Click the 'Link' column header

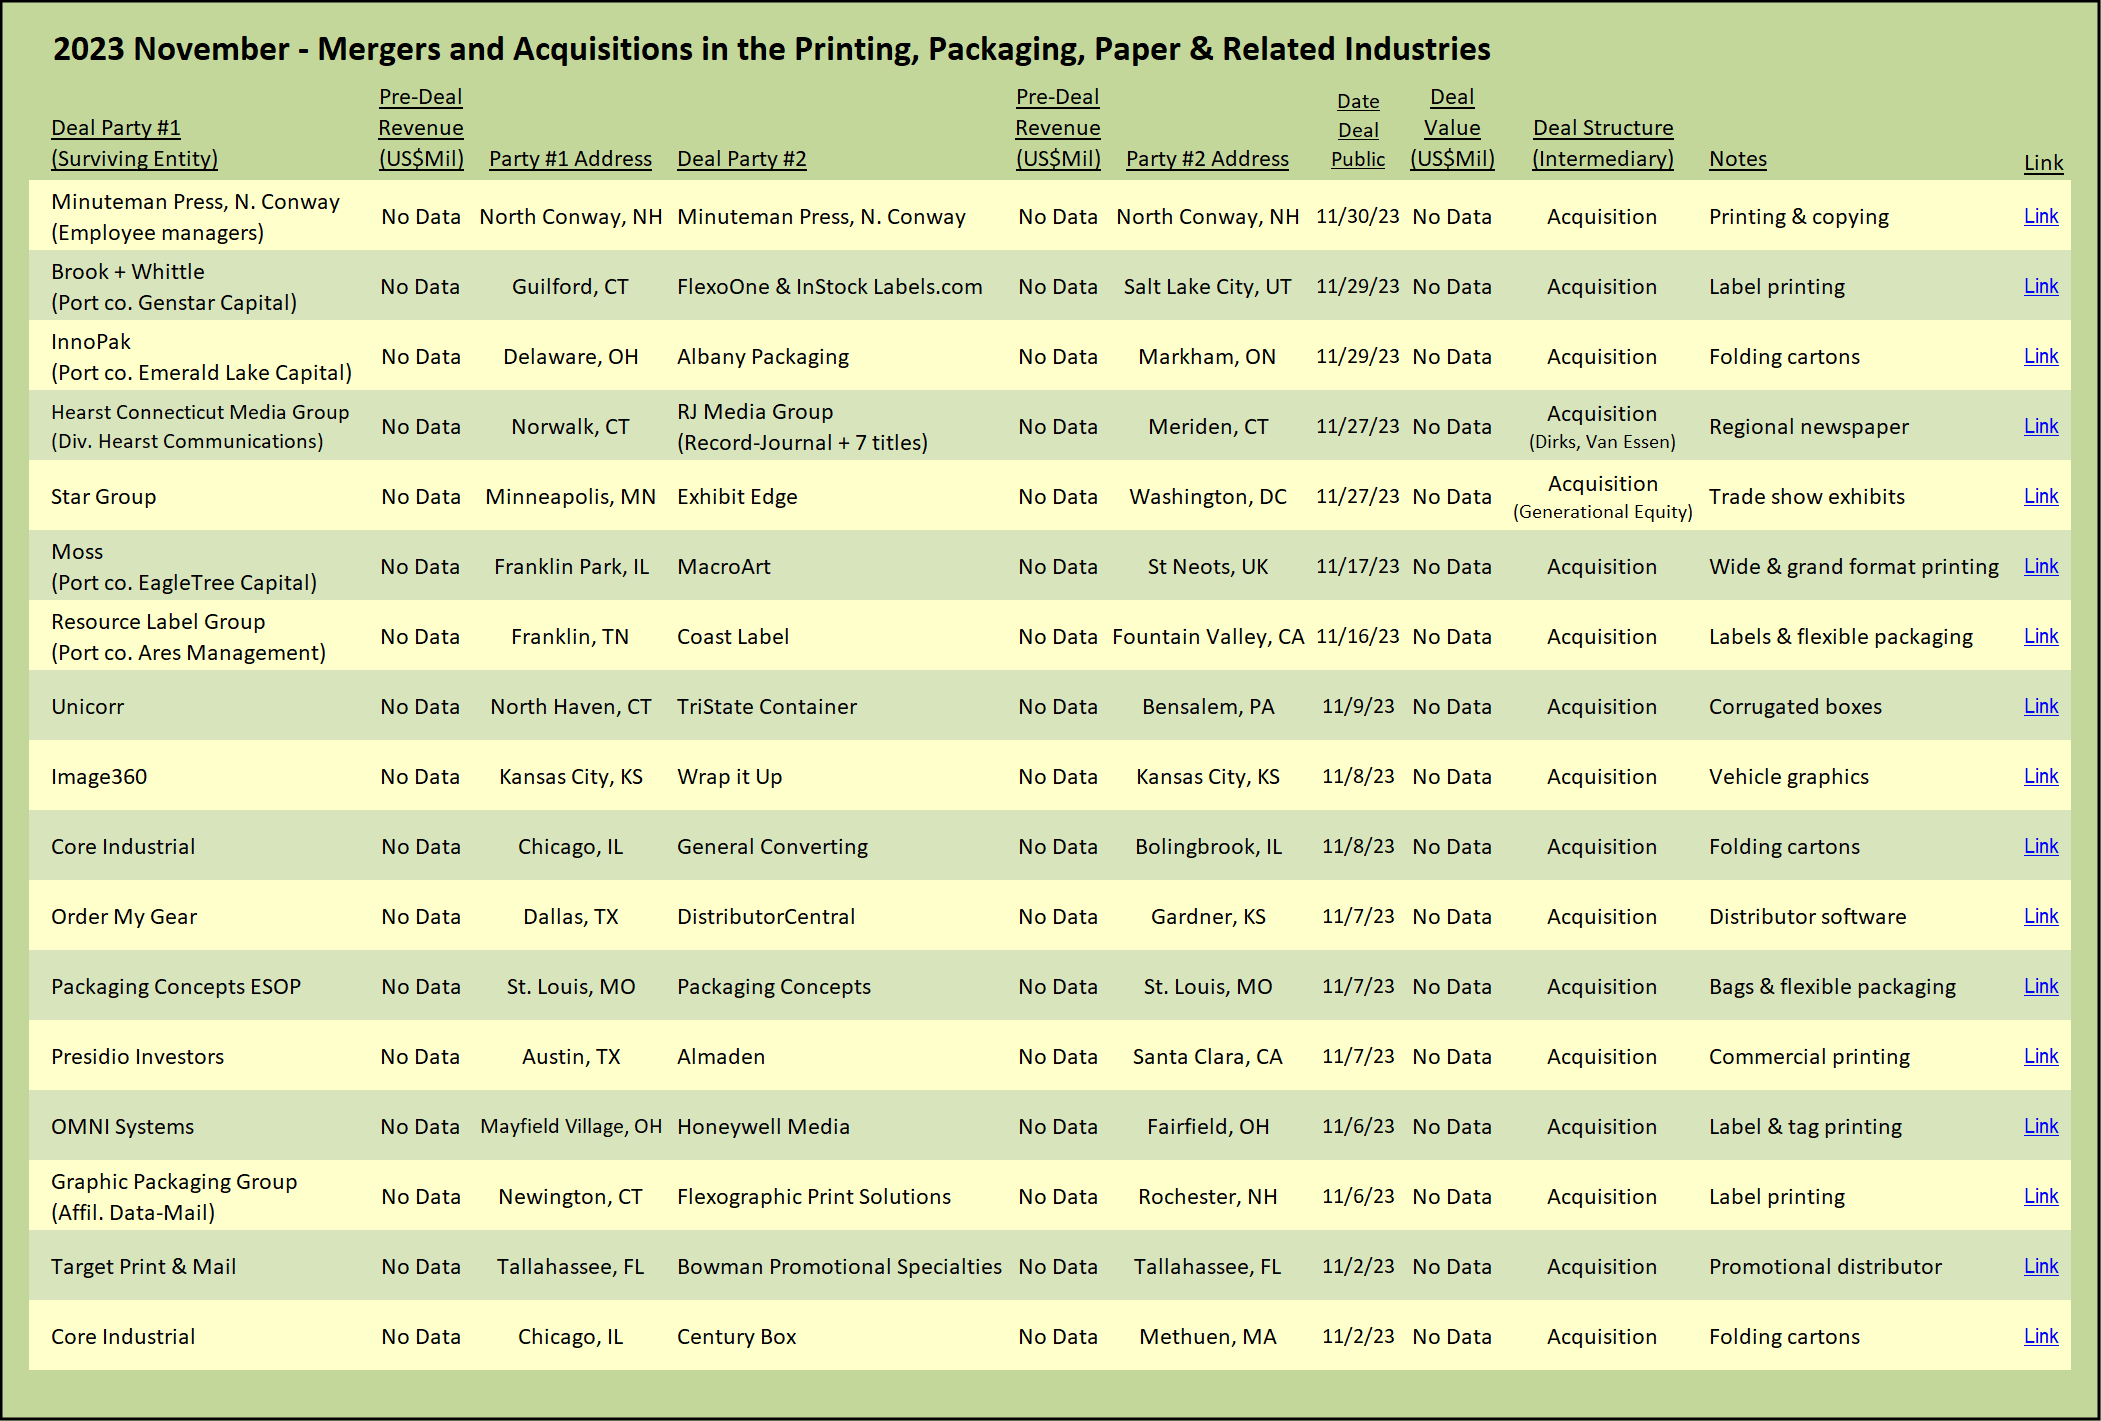click(x=2043, y=163)
